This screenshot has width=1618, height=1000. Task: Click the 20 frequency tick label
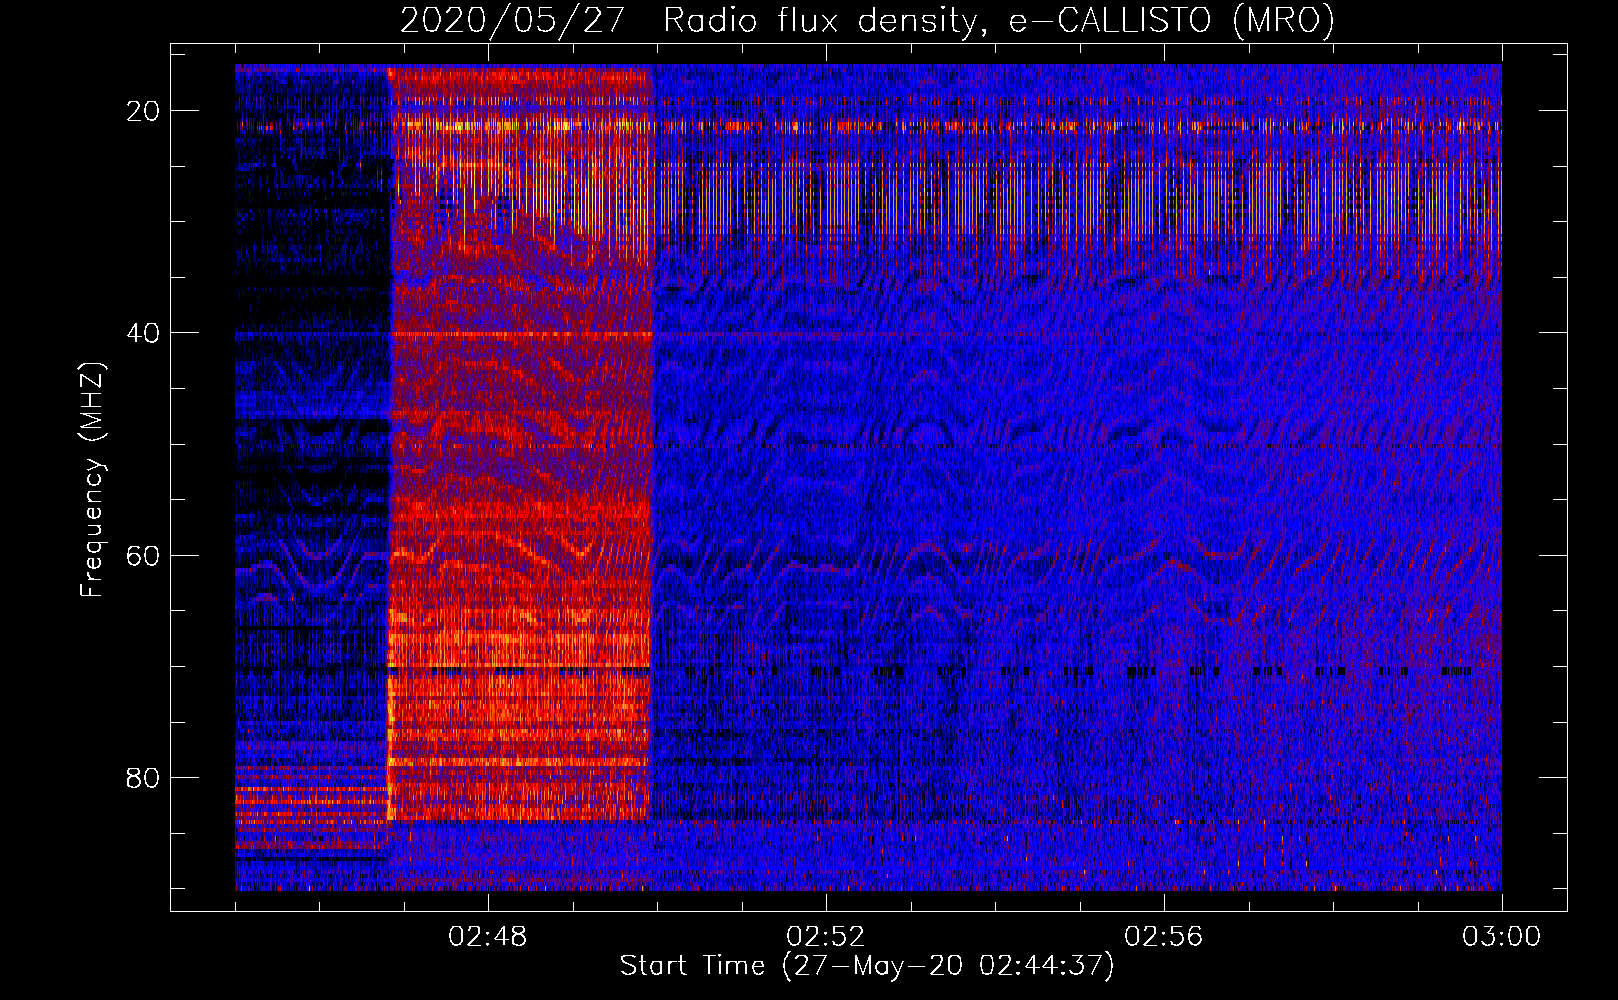143,111
